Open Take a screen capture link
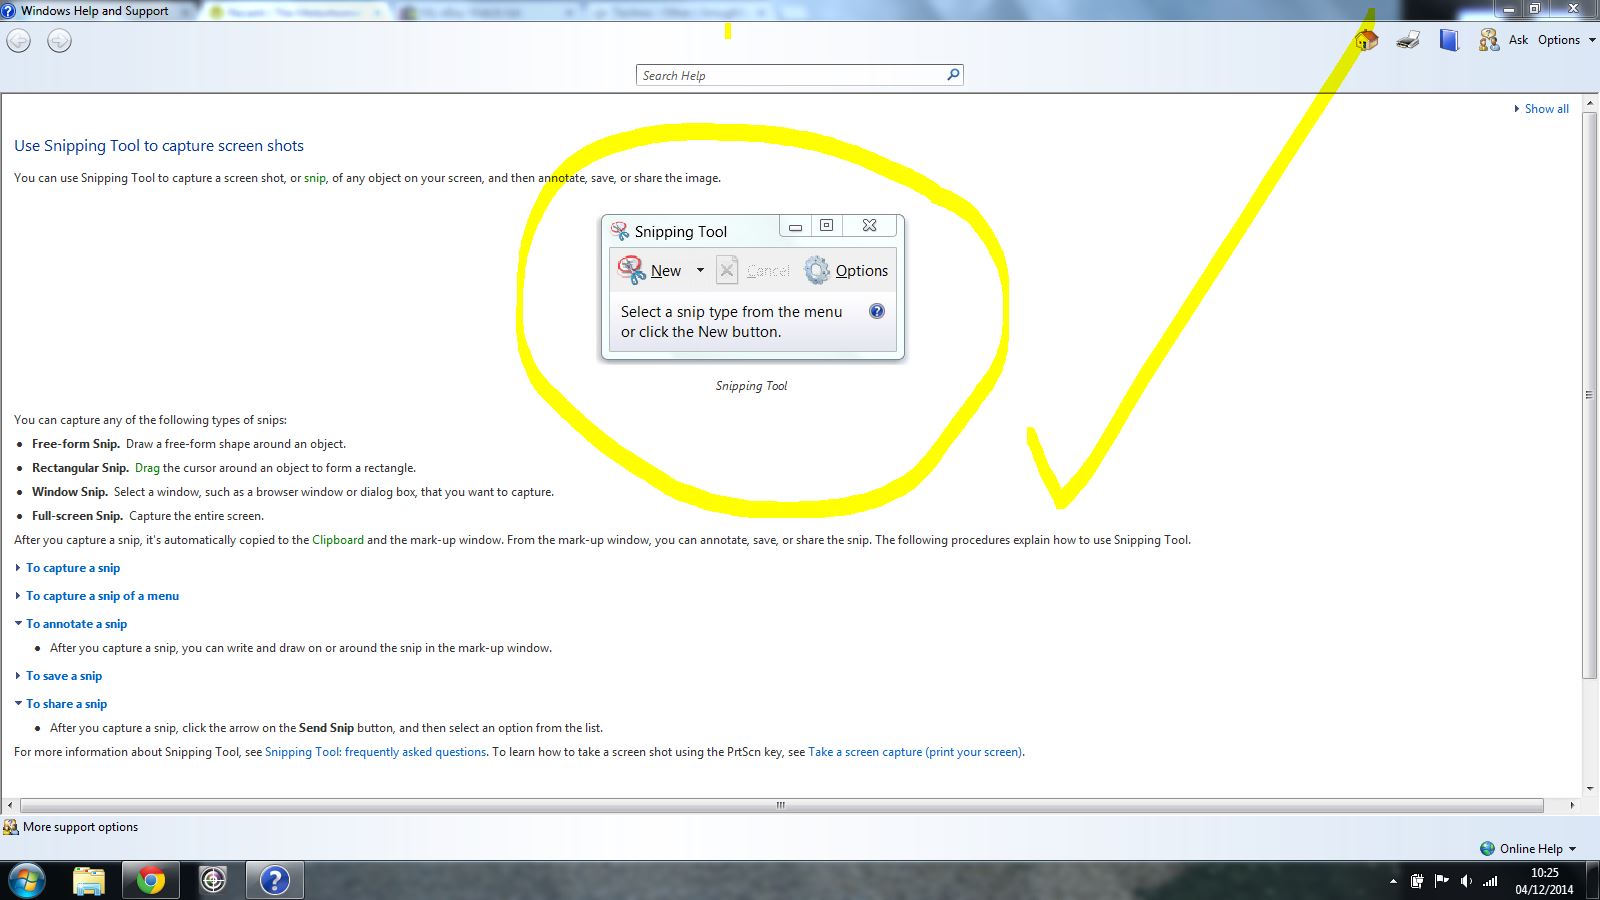 coord(915,752)
